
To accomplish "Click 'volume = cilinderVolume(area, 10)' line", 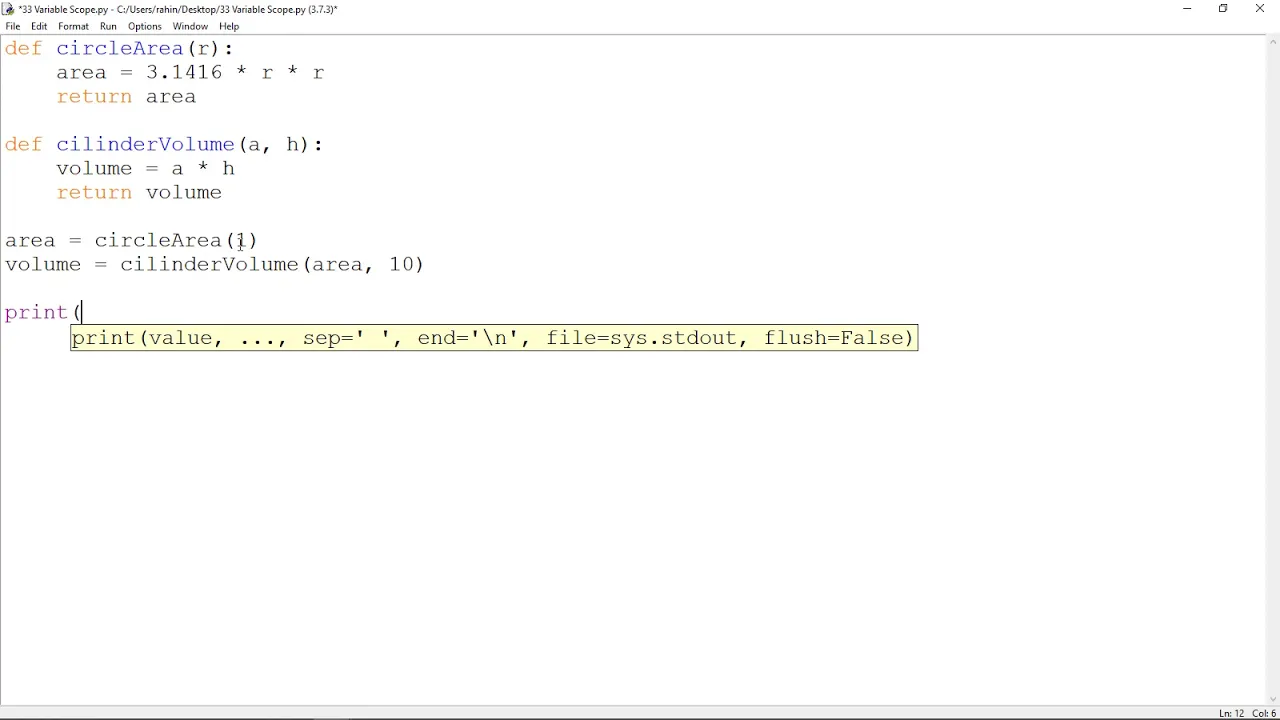I will pos(214,264).
